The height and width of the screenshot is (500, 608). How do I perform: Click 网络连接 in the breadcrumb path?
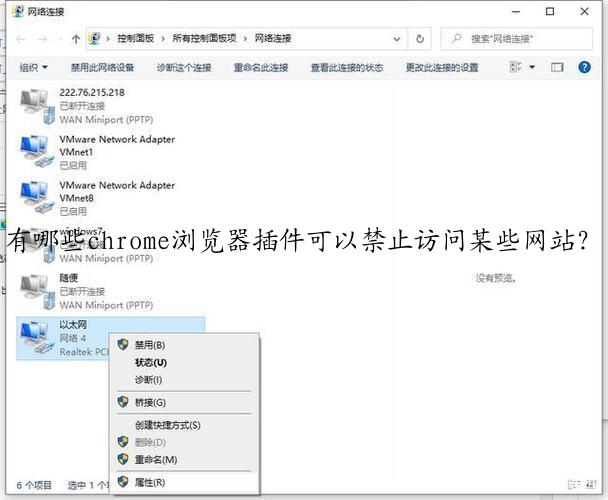click(273, 38)
